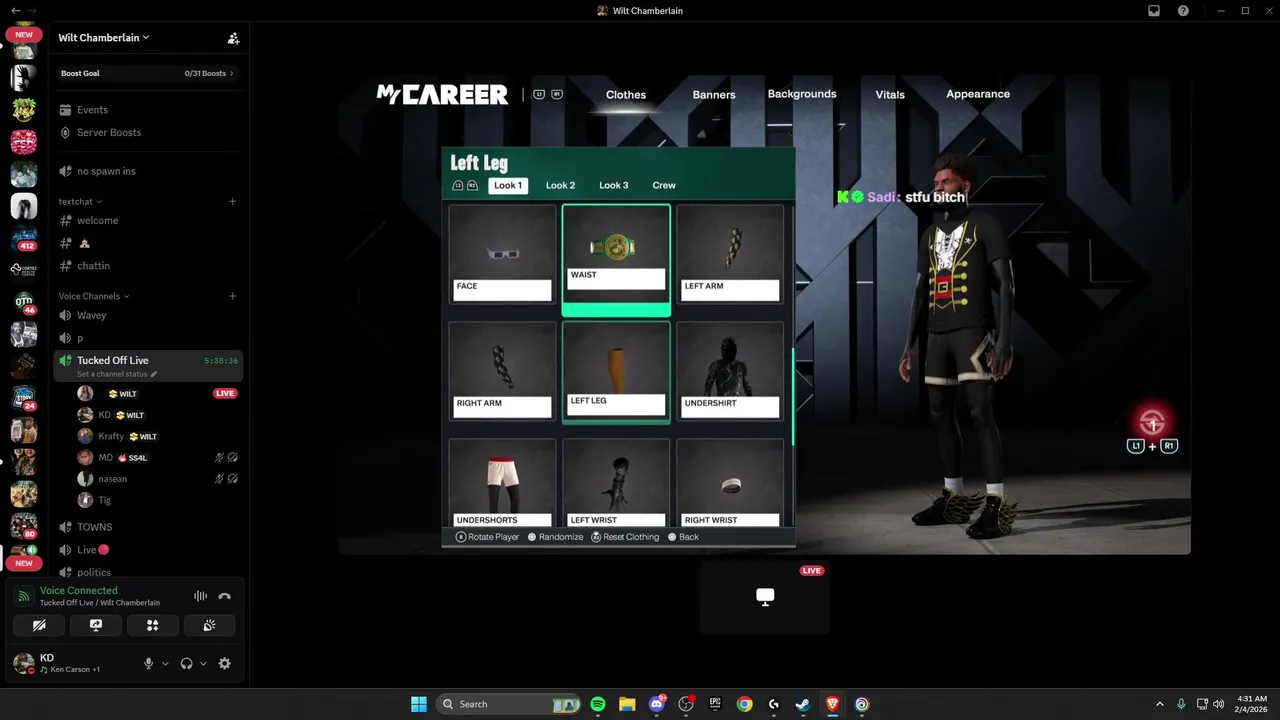
Task: Switch to the Backgrounds tab in stream
Action: pyautogui.click(x=802, y=94)
